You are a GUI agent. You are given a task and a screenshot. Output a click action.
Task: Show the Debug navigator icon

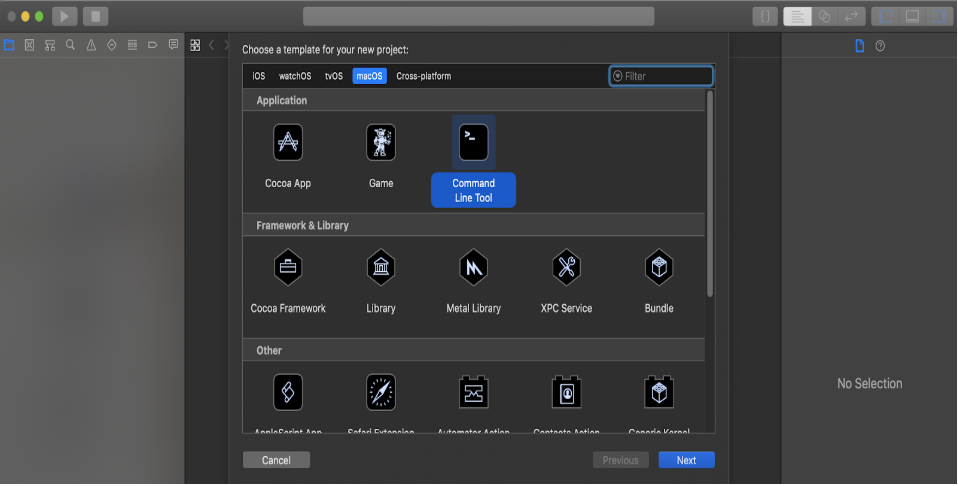[132, 45]
